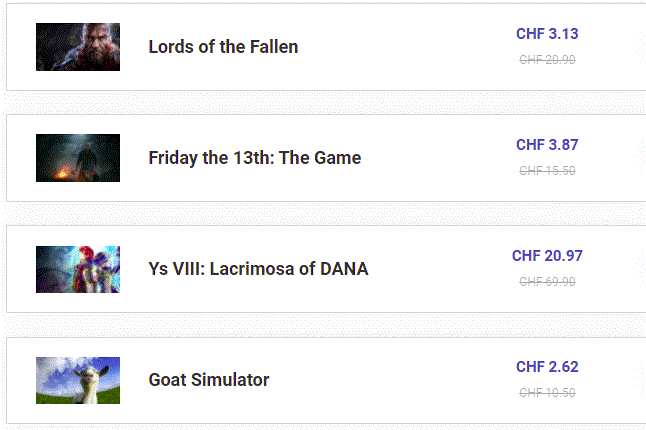
Task: Open Friday the 13th: The Game title
Action: coord(255,158)
